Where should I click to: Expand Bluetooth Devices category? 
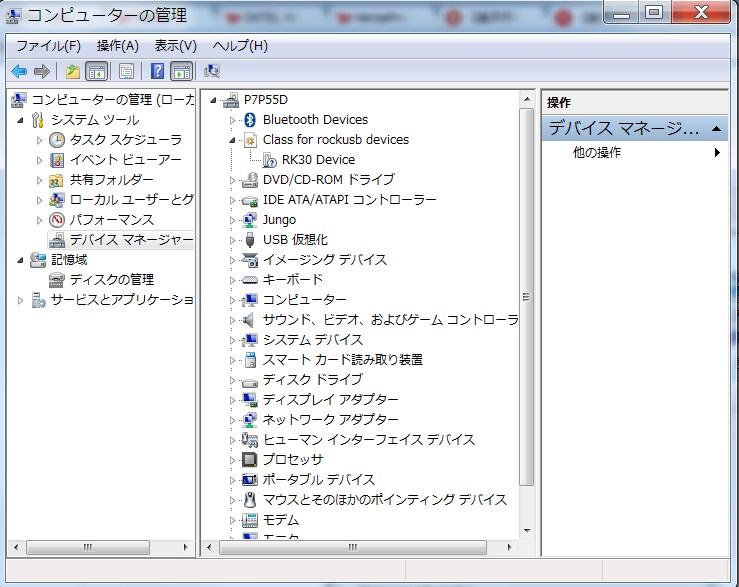tap(232, 120)
